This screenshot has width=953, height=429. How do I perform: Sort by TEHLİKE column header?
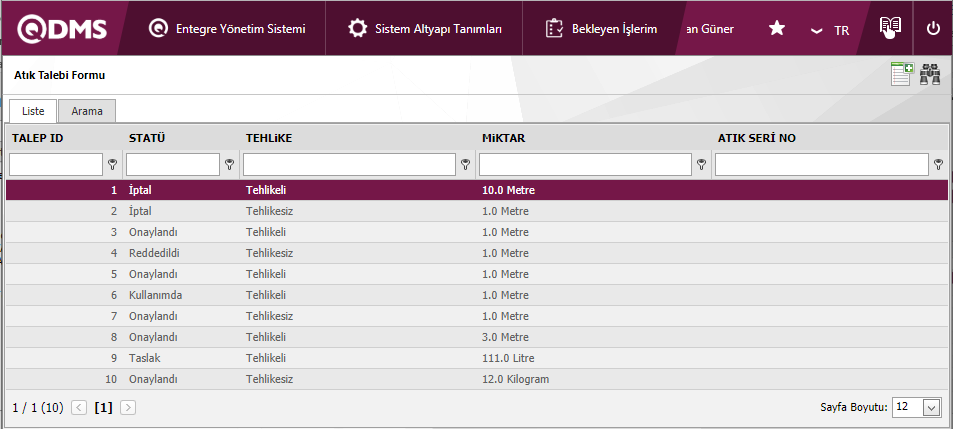pyautogui.click(x=269, y=138)
